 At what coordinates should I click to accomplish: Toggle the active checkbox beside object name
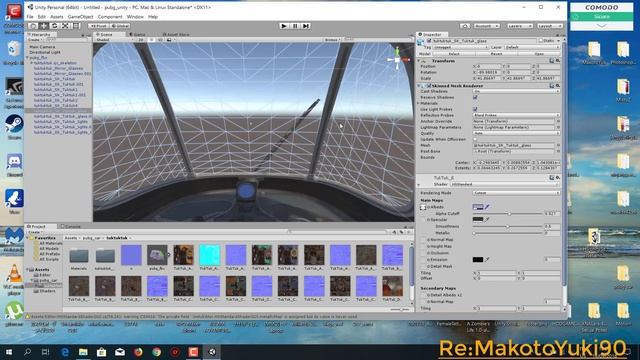coord(429,41)
